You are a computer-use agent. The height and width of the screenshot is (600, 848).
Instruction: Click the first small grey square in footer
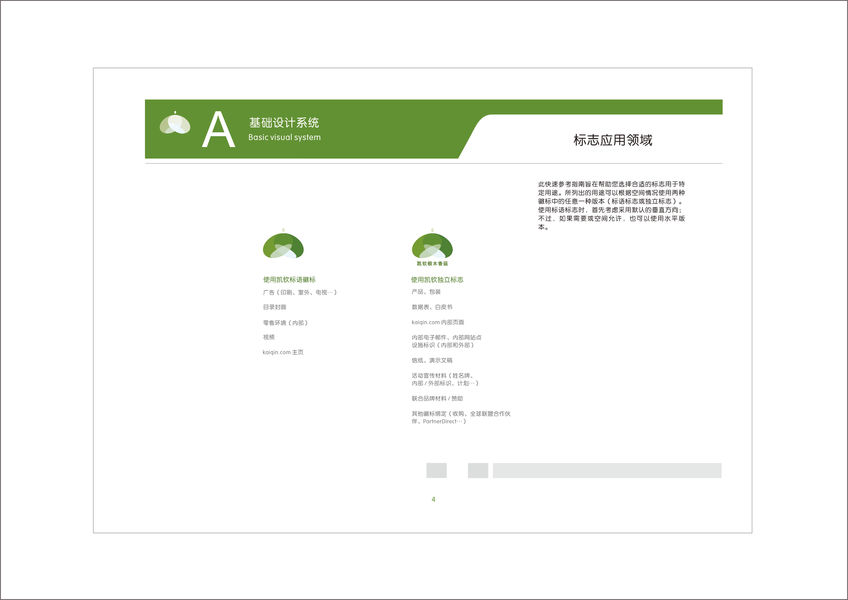click(x=436, y=470)
